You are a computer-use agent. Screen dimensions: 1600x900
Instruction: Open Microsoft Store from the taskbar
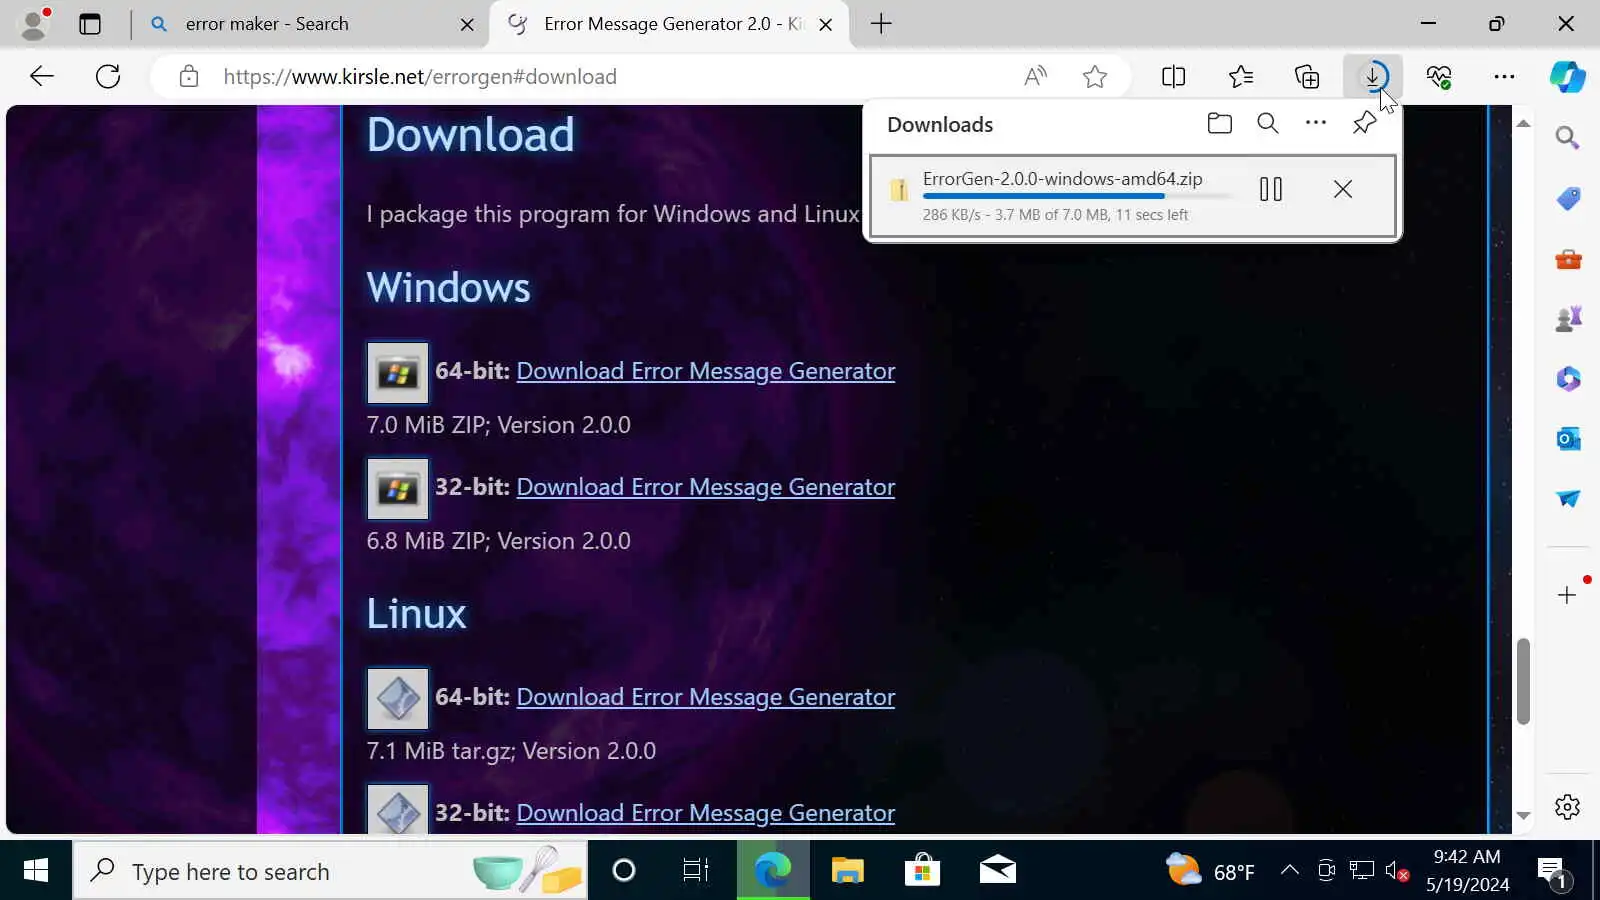coord(922,871)
